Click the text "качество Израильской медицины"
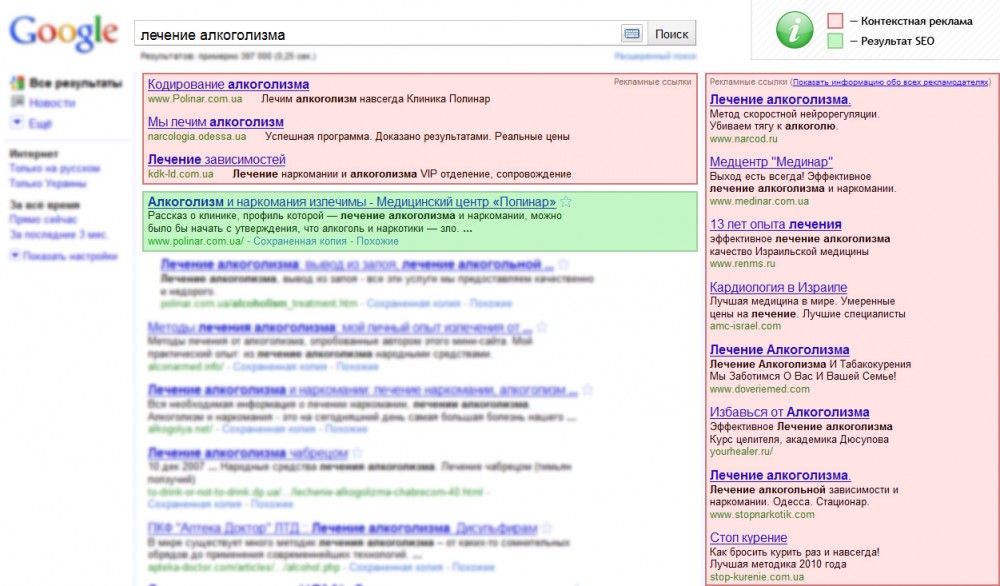1000x586 pixels. point(789,251)
